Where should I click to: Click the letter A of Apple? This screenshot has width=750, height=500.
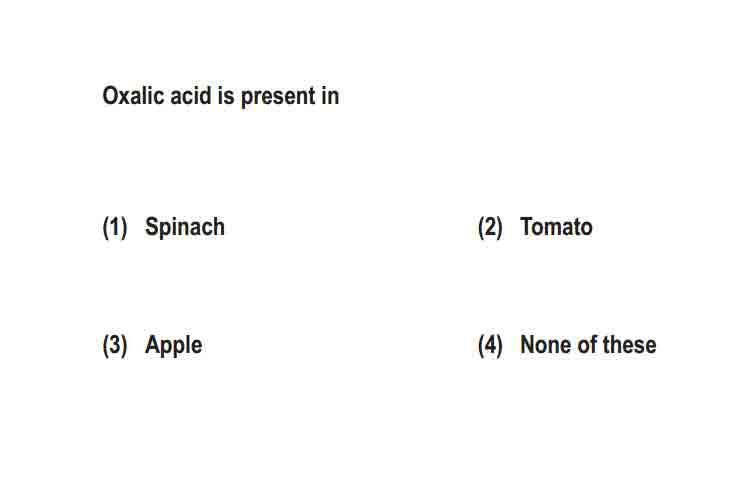(153, 344)
